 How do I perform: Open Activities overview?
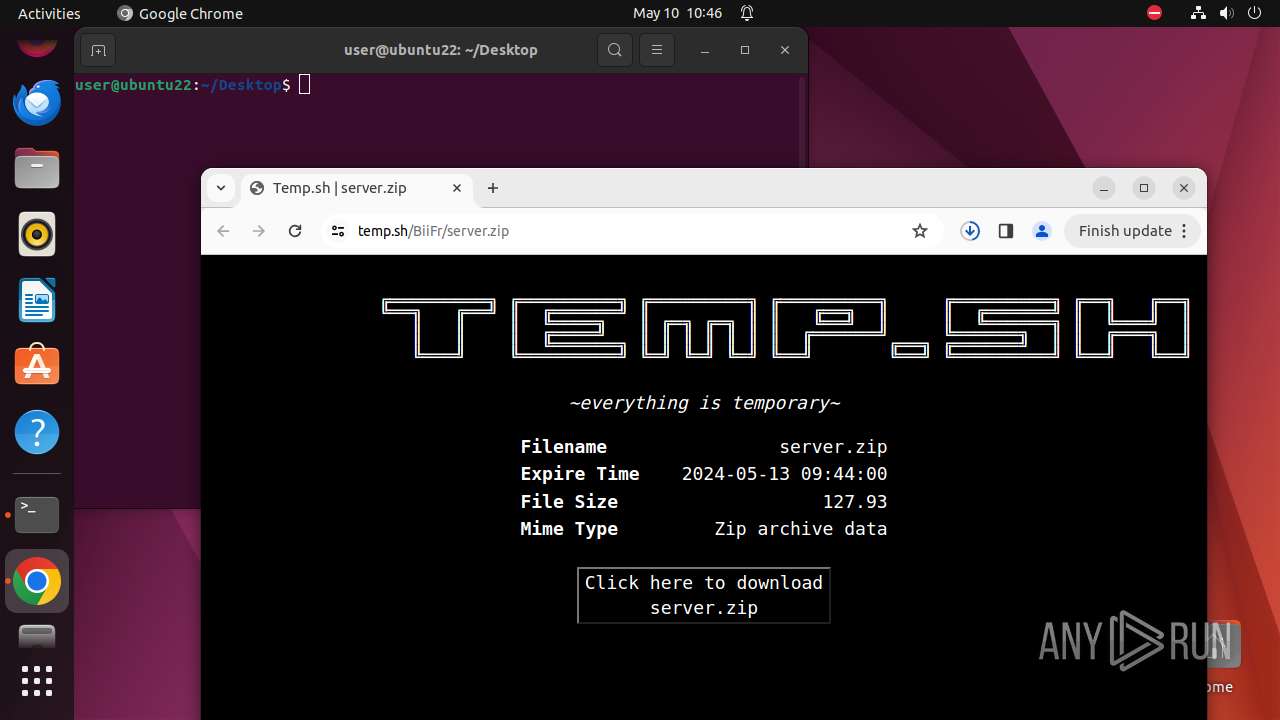click(49, 13)
